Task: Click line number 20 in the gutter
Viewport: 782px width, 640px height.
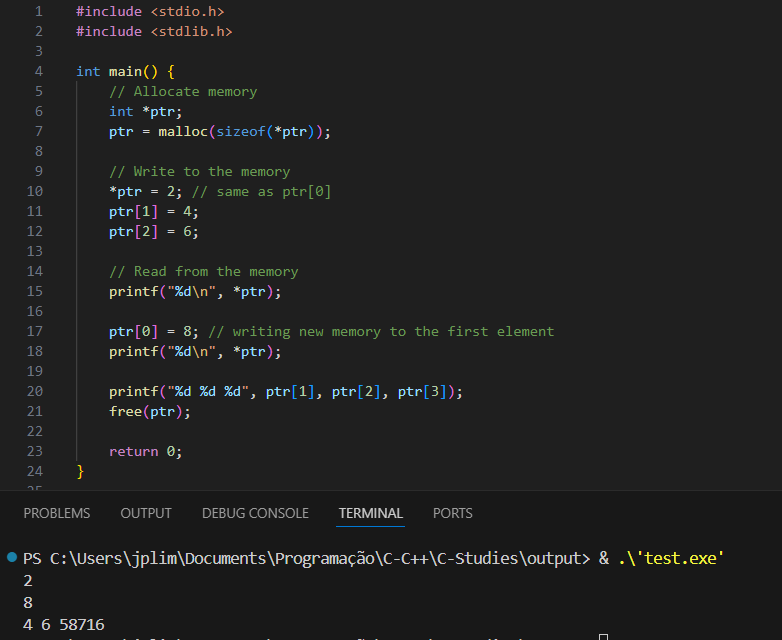Action: coord(34,391)
